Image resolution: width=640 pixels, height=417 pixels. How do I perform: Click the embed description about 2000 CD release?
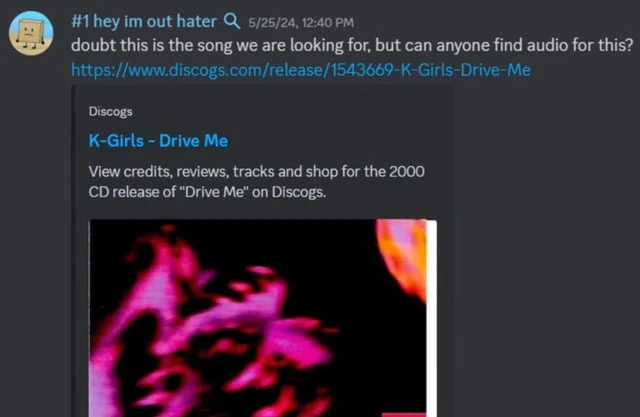[256, 182]
